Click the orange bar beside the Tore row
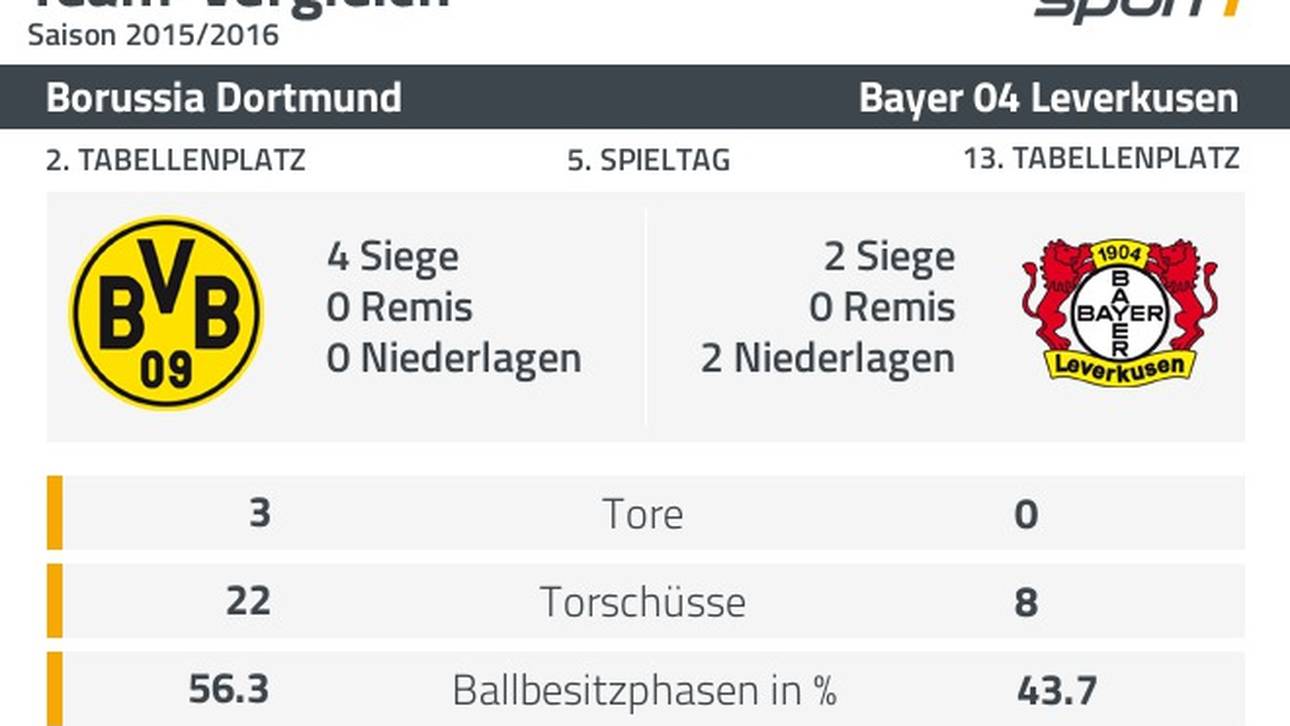 tap(55, 513)
